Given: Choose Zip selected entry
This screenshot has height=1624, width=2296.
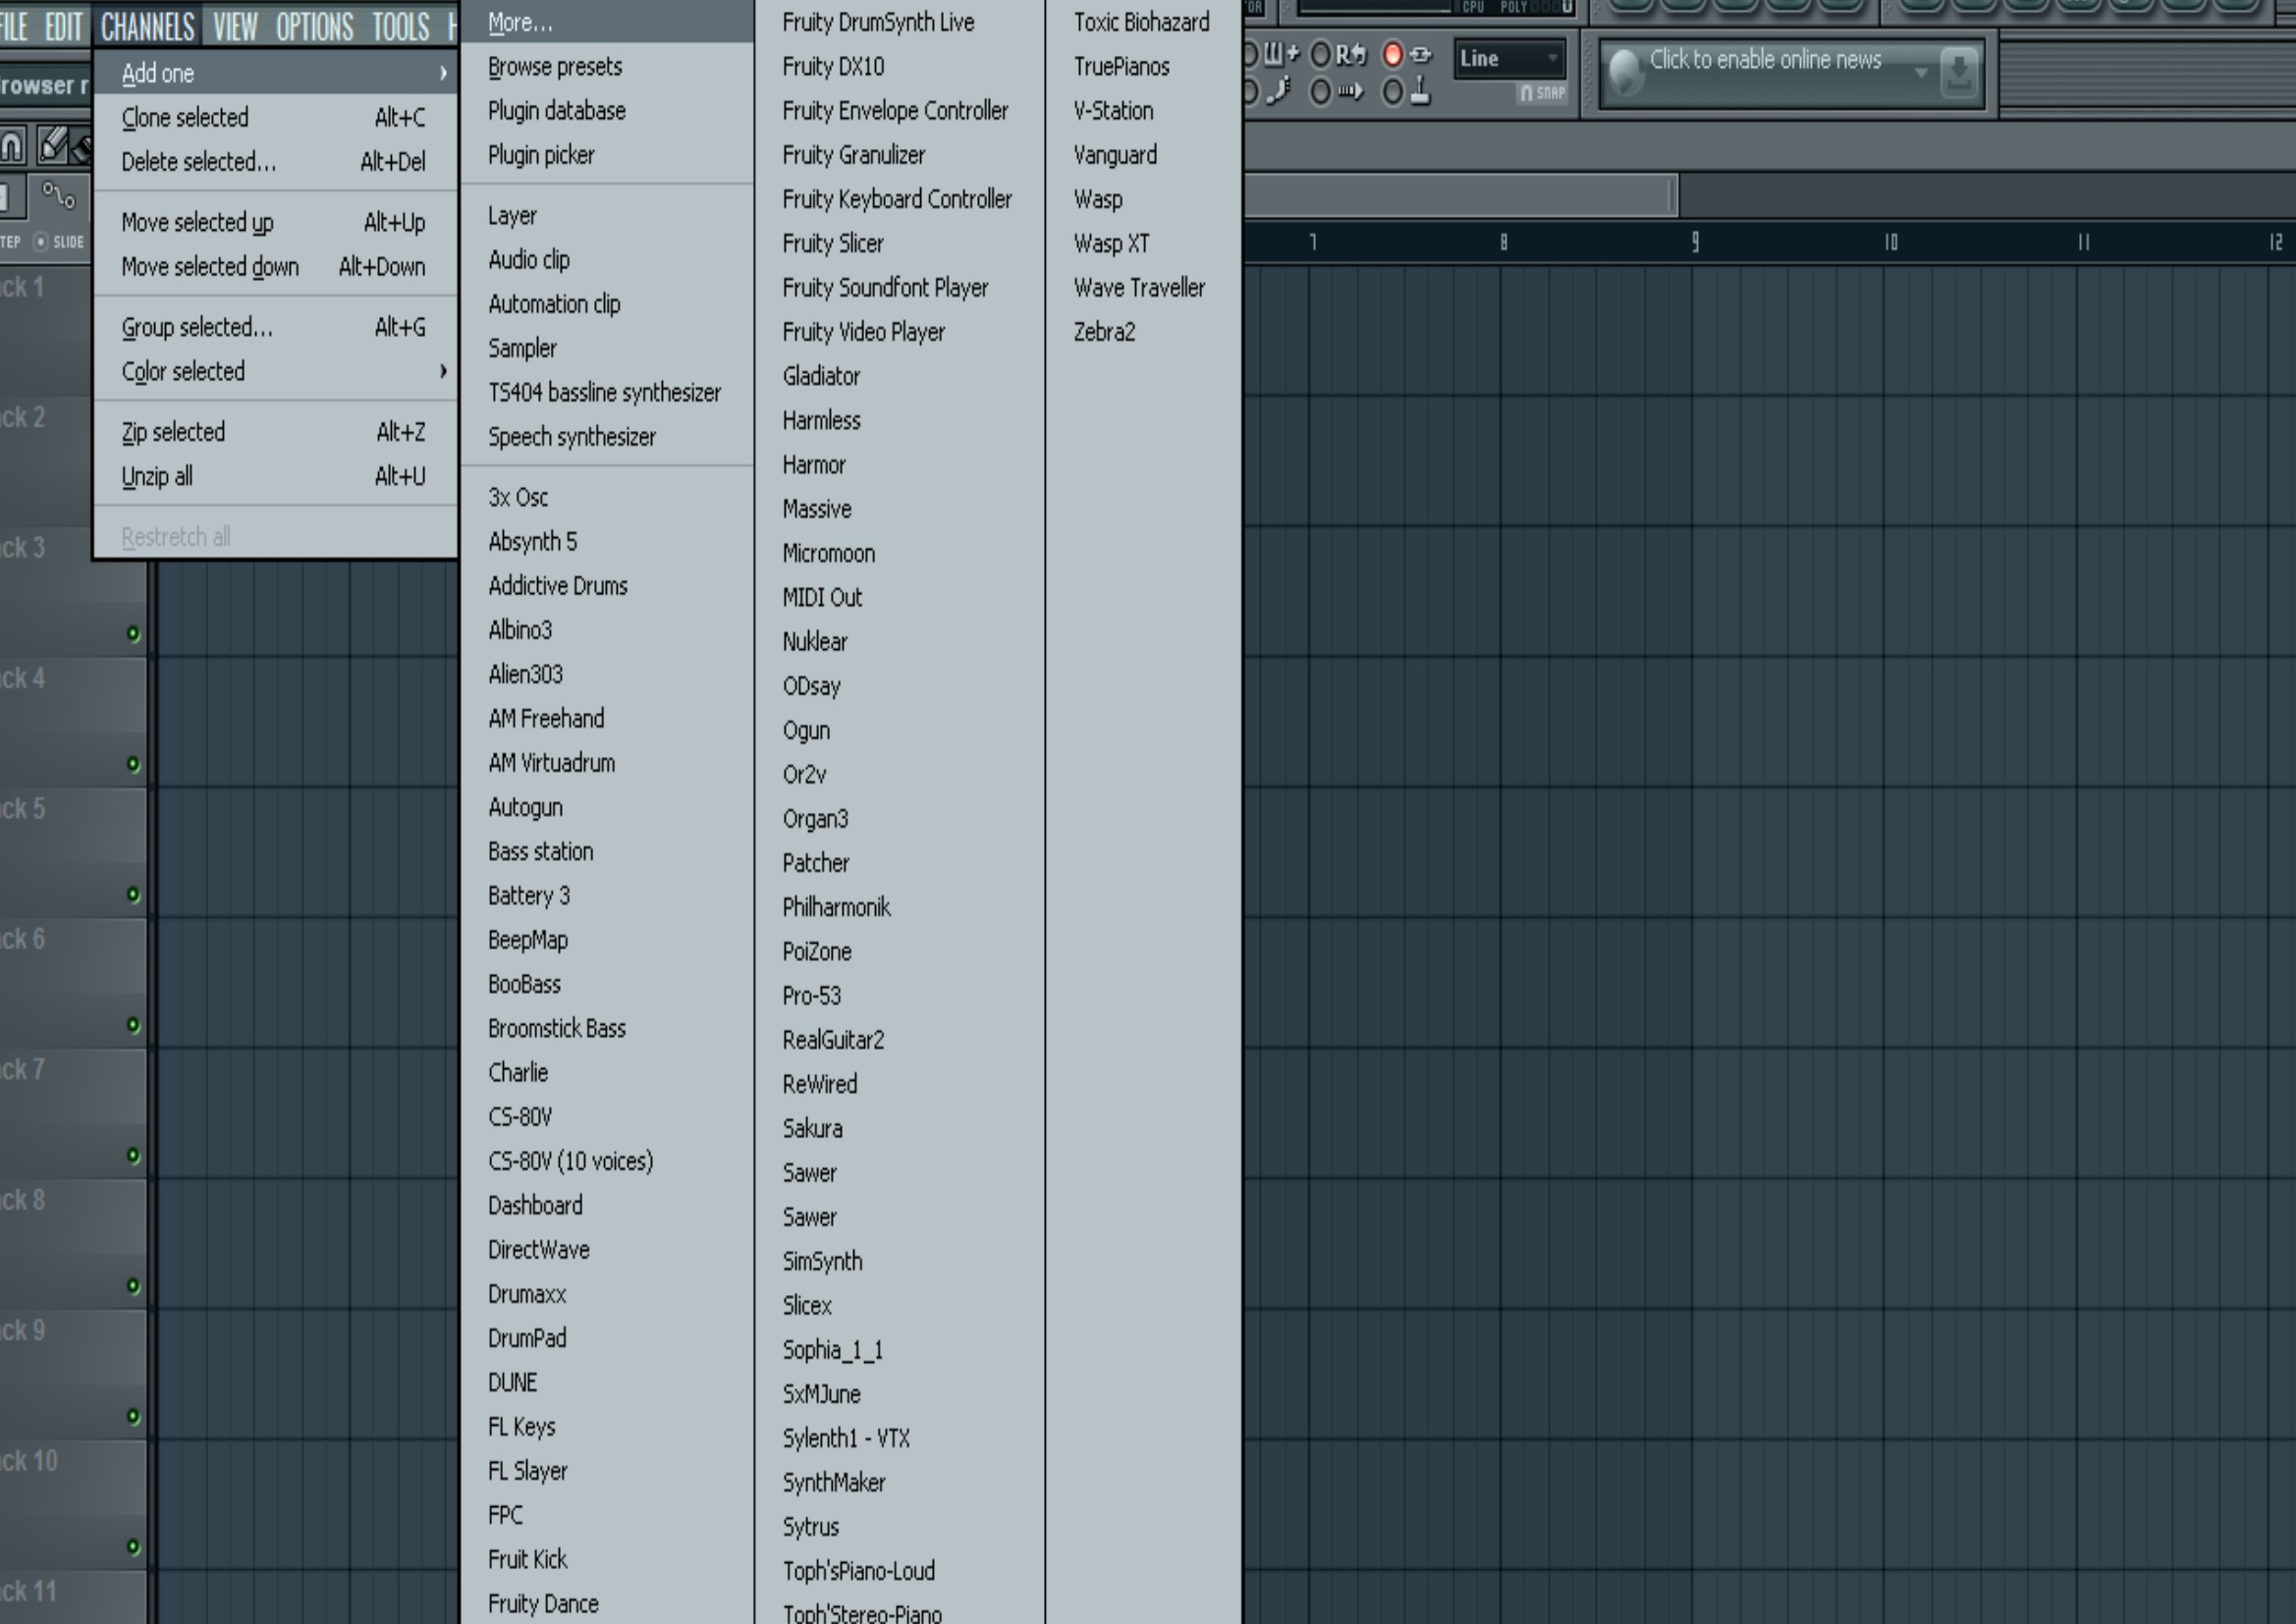Looking at the screenshot, I should point(275,432).
